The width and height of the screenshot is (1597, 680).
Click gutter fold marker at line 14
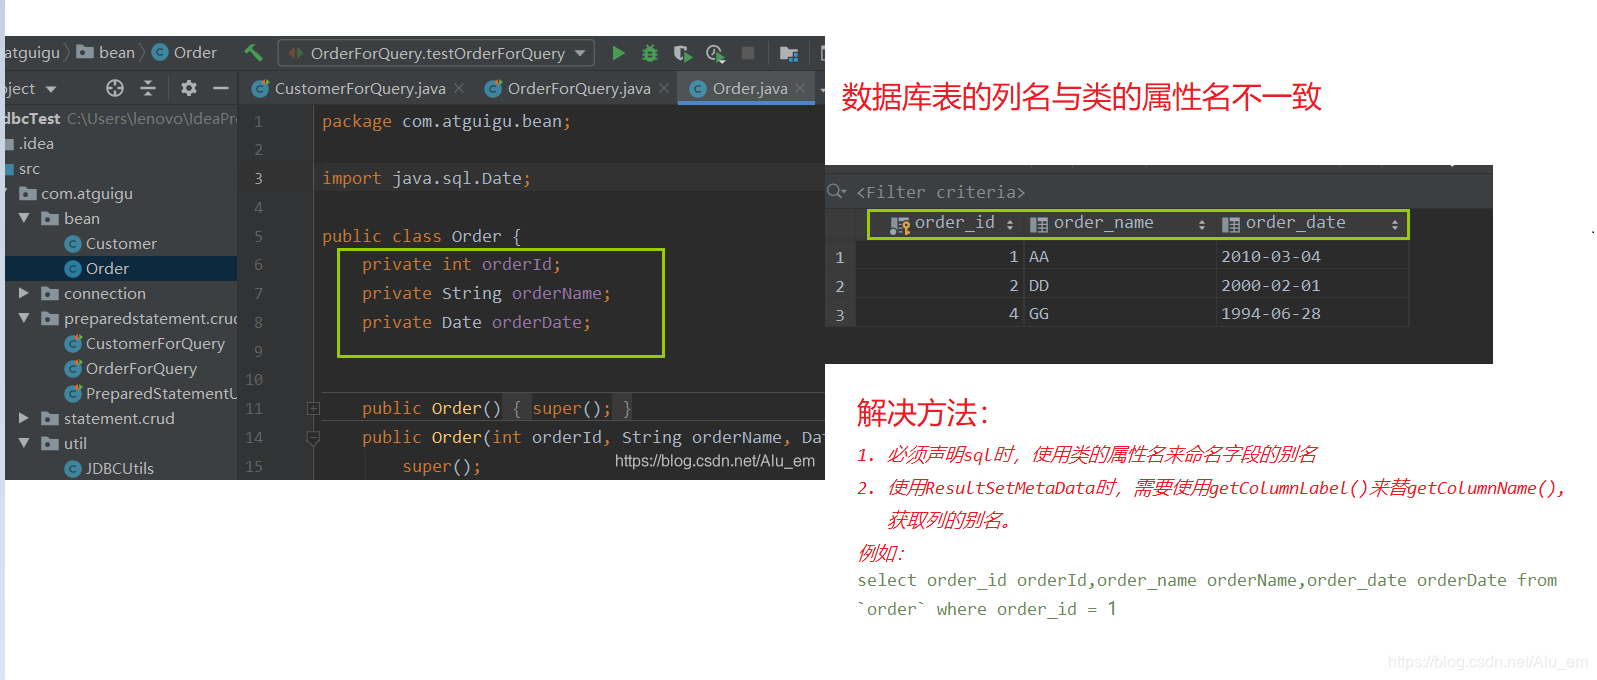click(x=313, y=438)
